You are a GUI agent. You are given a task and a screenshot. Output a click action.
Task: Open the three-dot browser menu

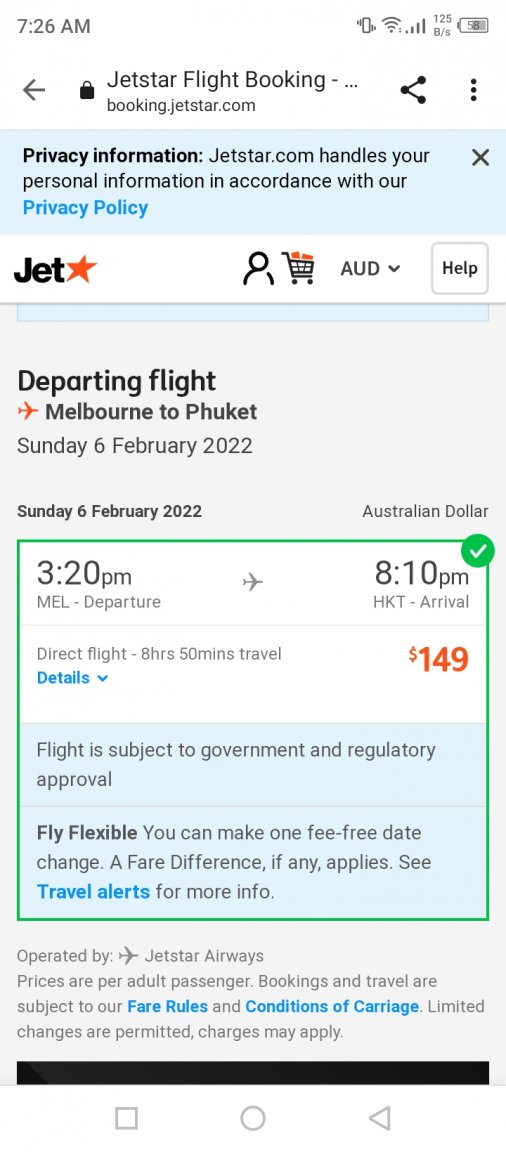pyautogui.click(x=474, y=90)
